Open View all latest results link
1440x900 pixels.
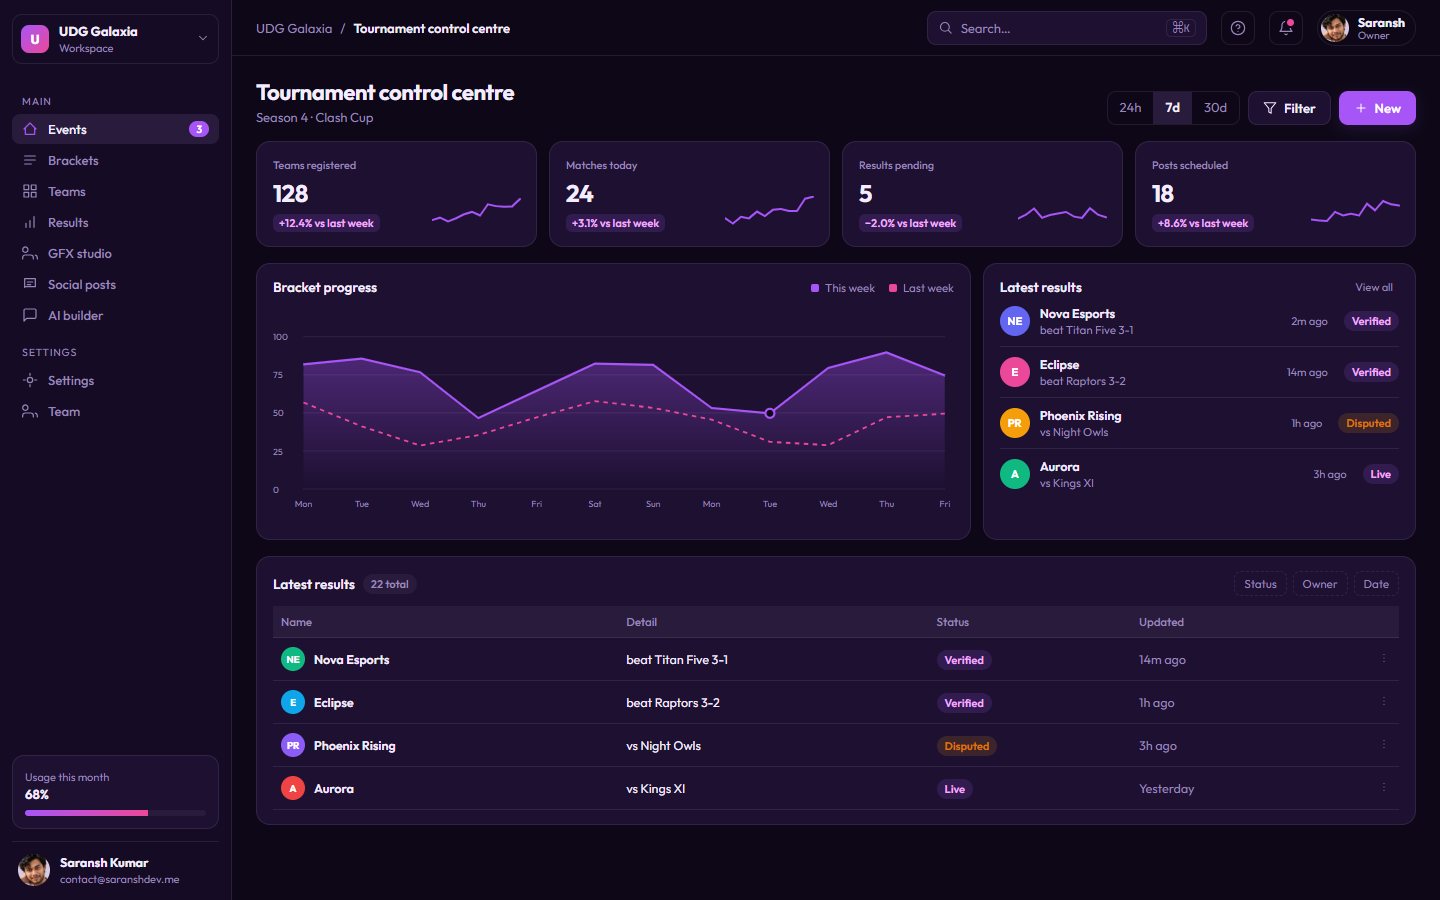coord(1374,287)
